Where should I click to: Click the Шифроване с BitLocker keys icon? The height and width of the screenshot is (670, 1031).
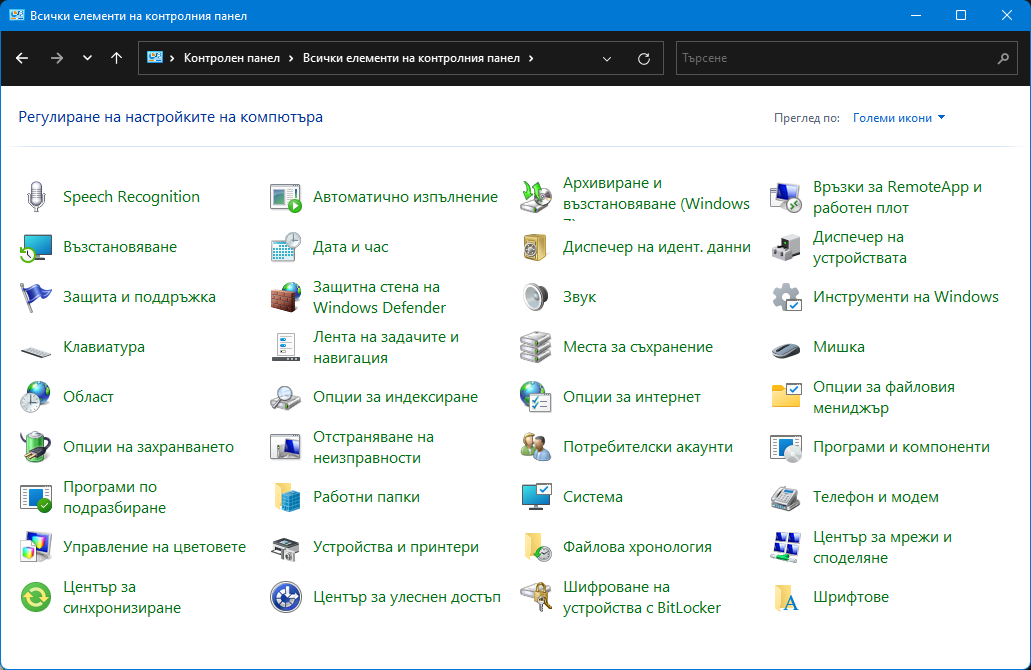click(x=536, y=597)
